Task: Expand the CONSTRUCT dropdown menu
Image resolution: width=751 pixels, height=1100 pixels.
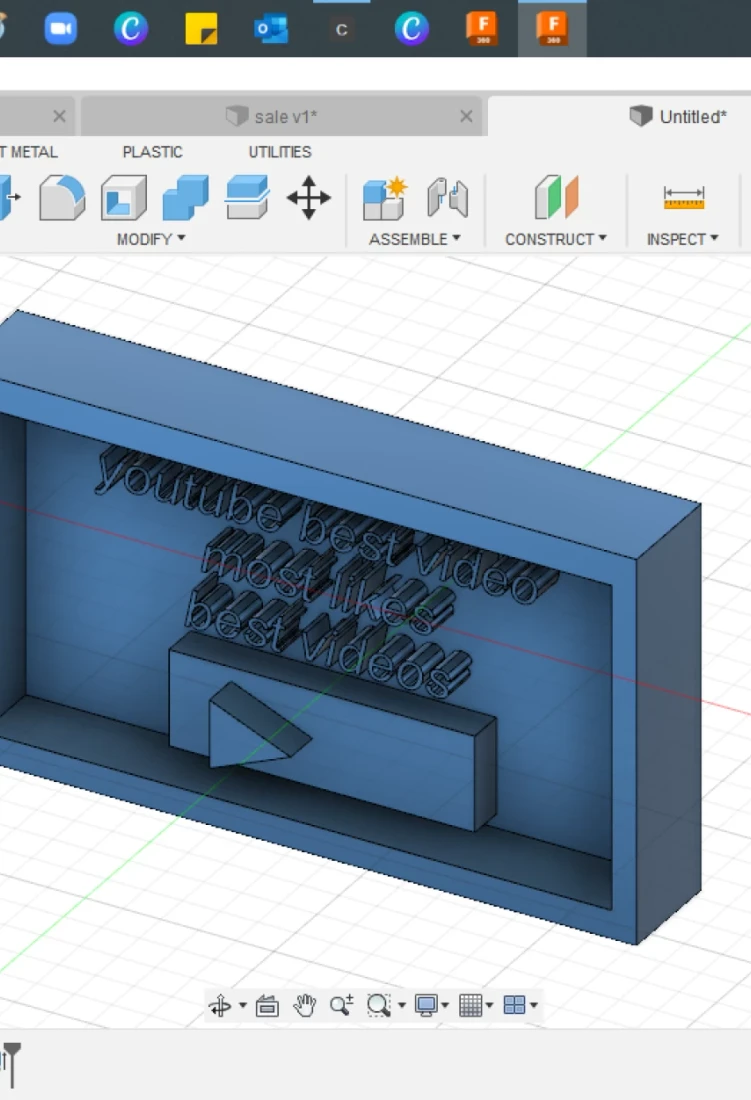Action: [x=556, y=239]
